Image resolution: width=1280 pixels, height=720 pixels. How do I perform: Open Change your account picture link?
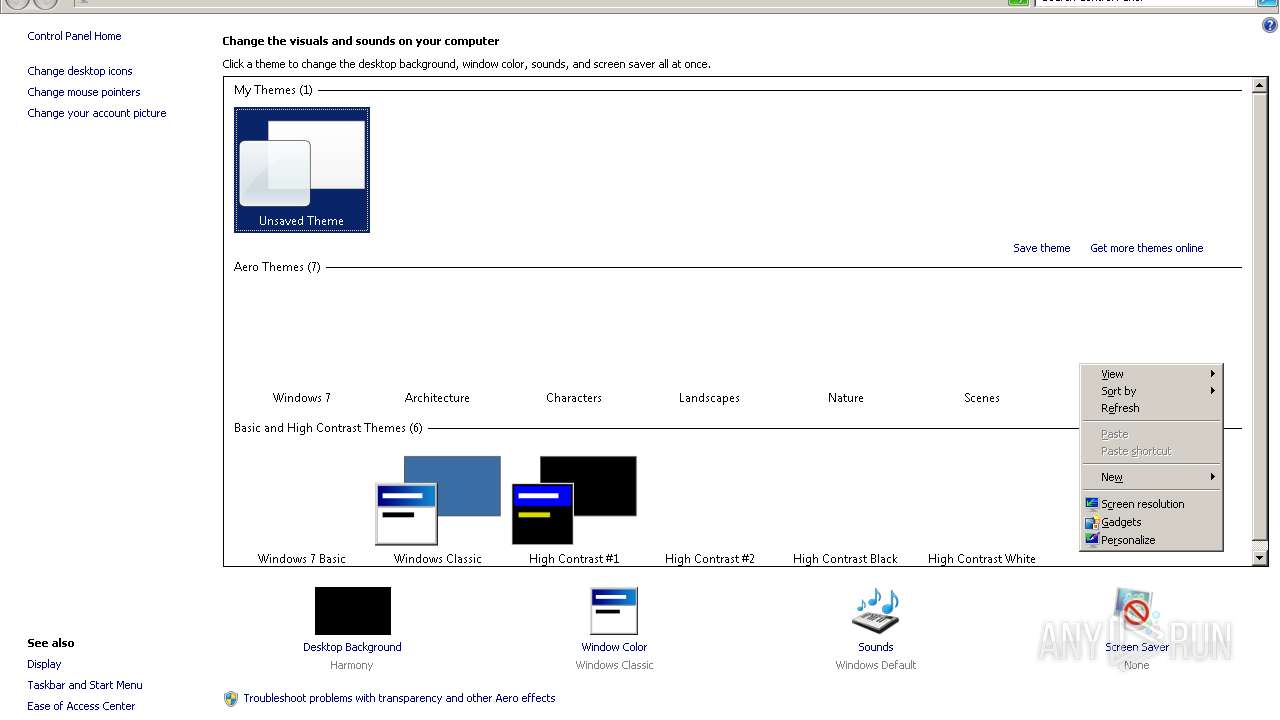[x=97, y=113]
